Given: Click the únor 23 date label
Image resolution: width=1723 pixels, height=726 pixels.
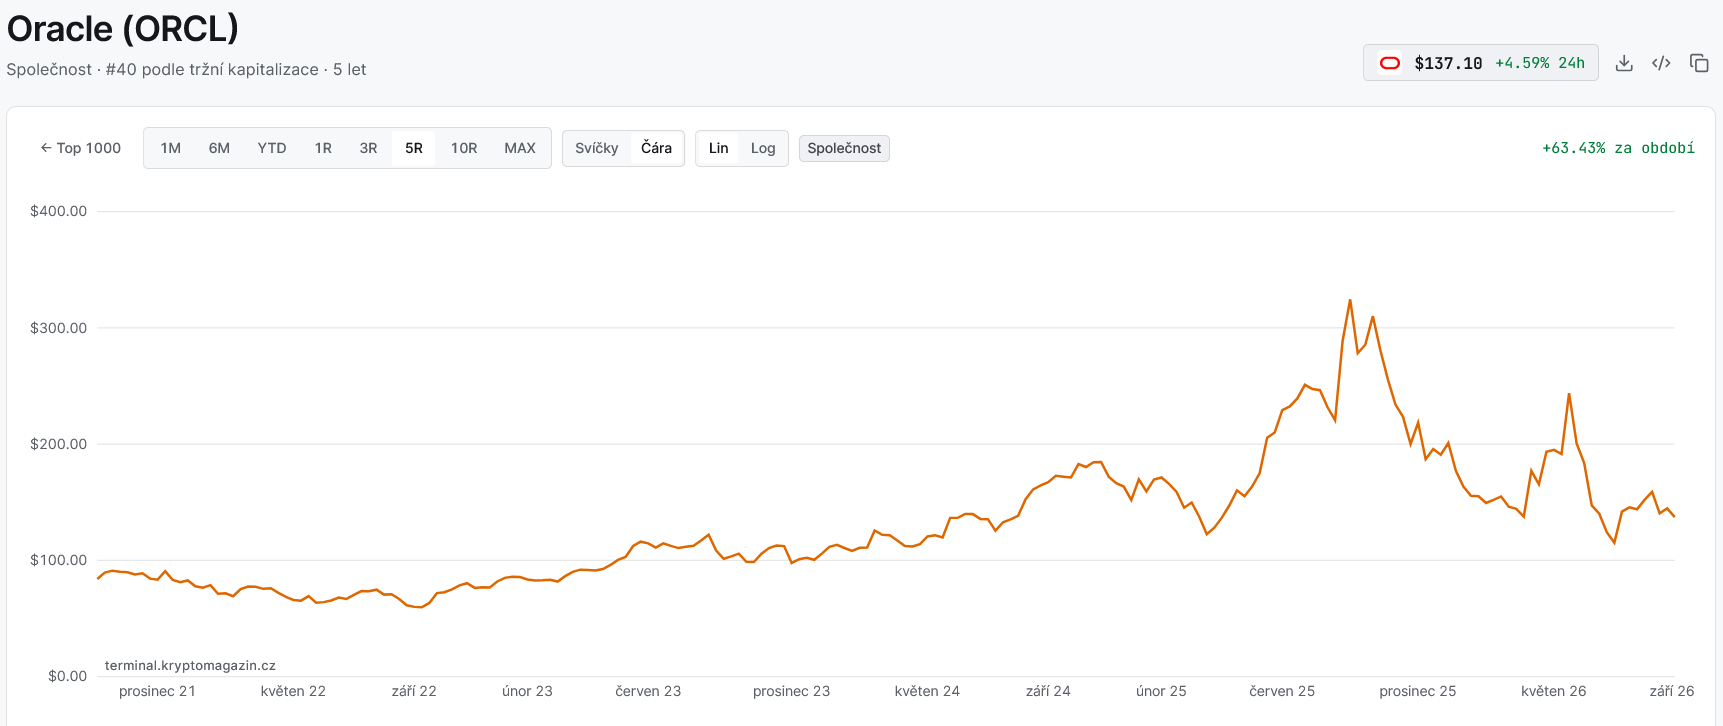Looking at the screenshot, I should pyautogui.click(x=527, y=691).
